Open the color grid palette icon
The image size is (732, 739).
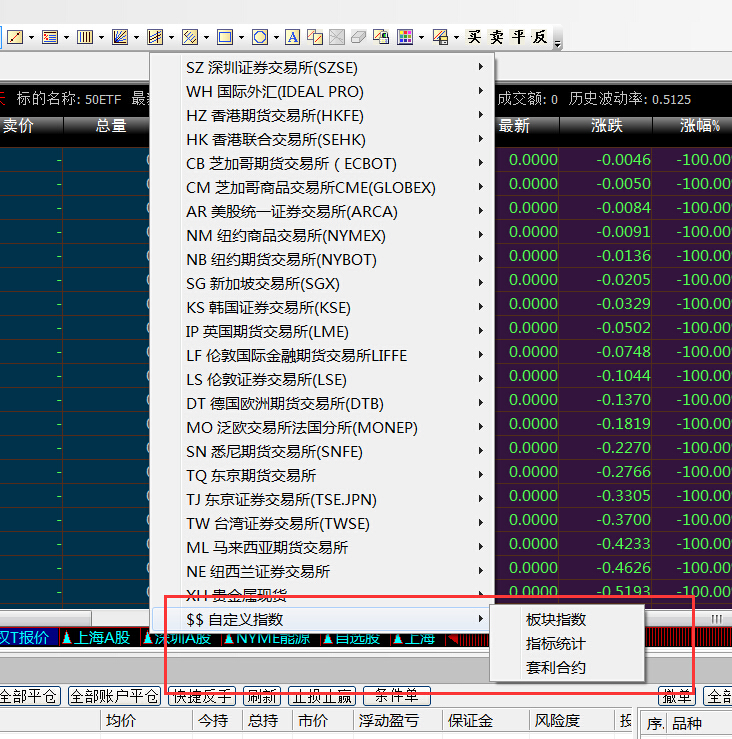pyautogui.click(x=405, y=37)
